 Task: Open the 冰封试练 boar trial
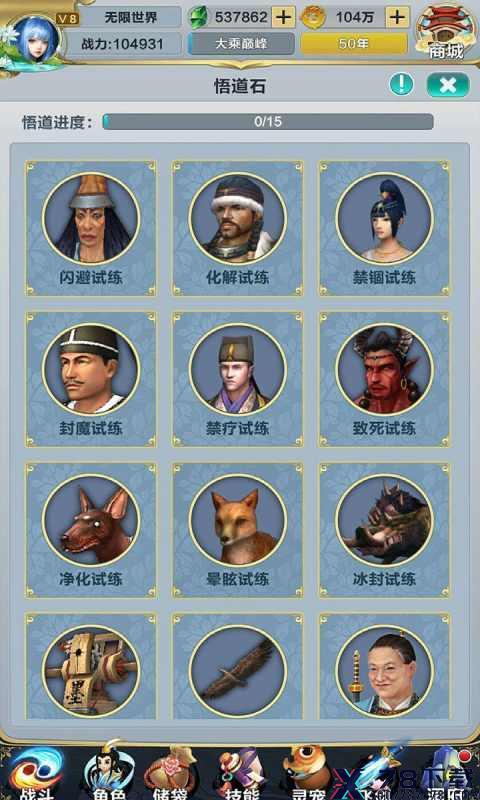pyautogui.click(x=385, y=530)
